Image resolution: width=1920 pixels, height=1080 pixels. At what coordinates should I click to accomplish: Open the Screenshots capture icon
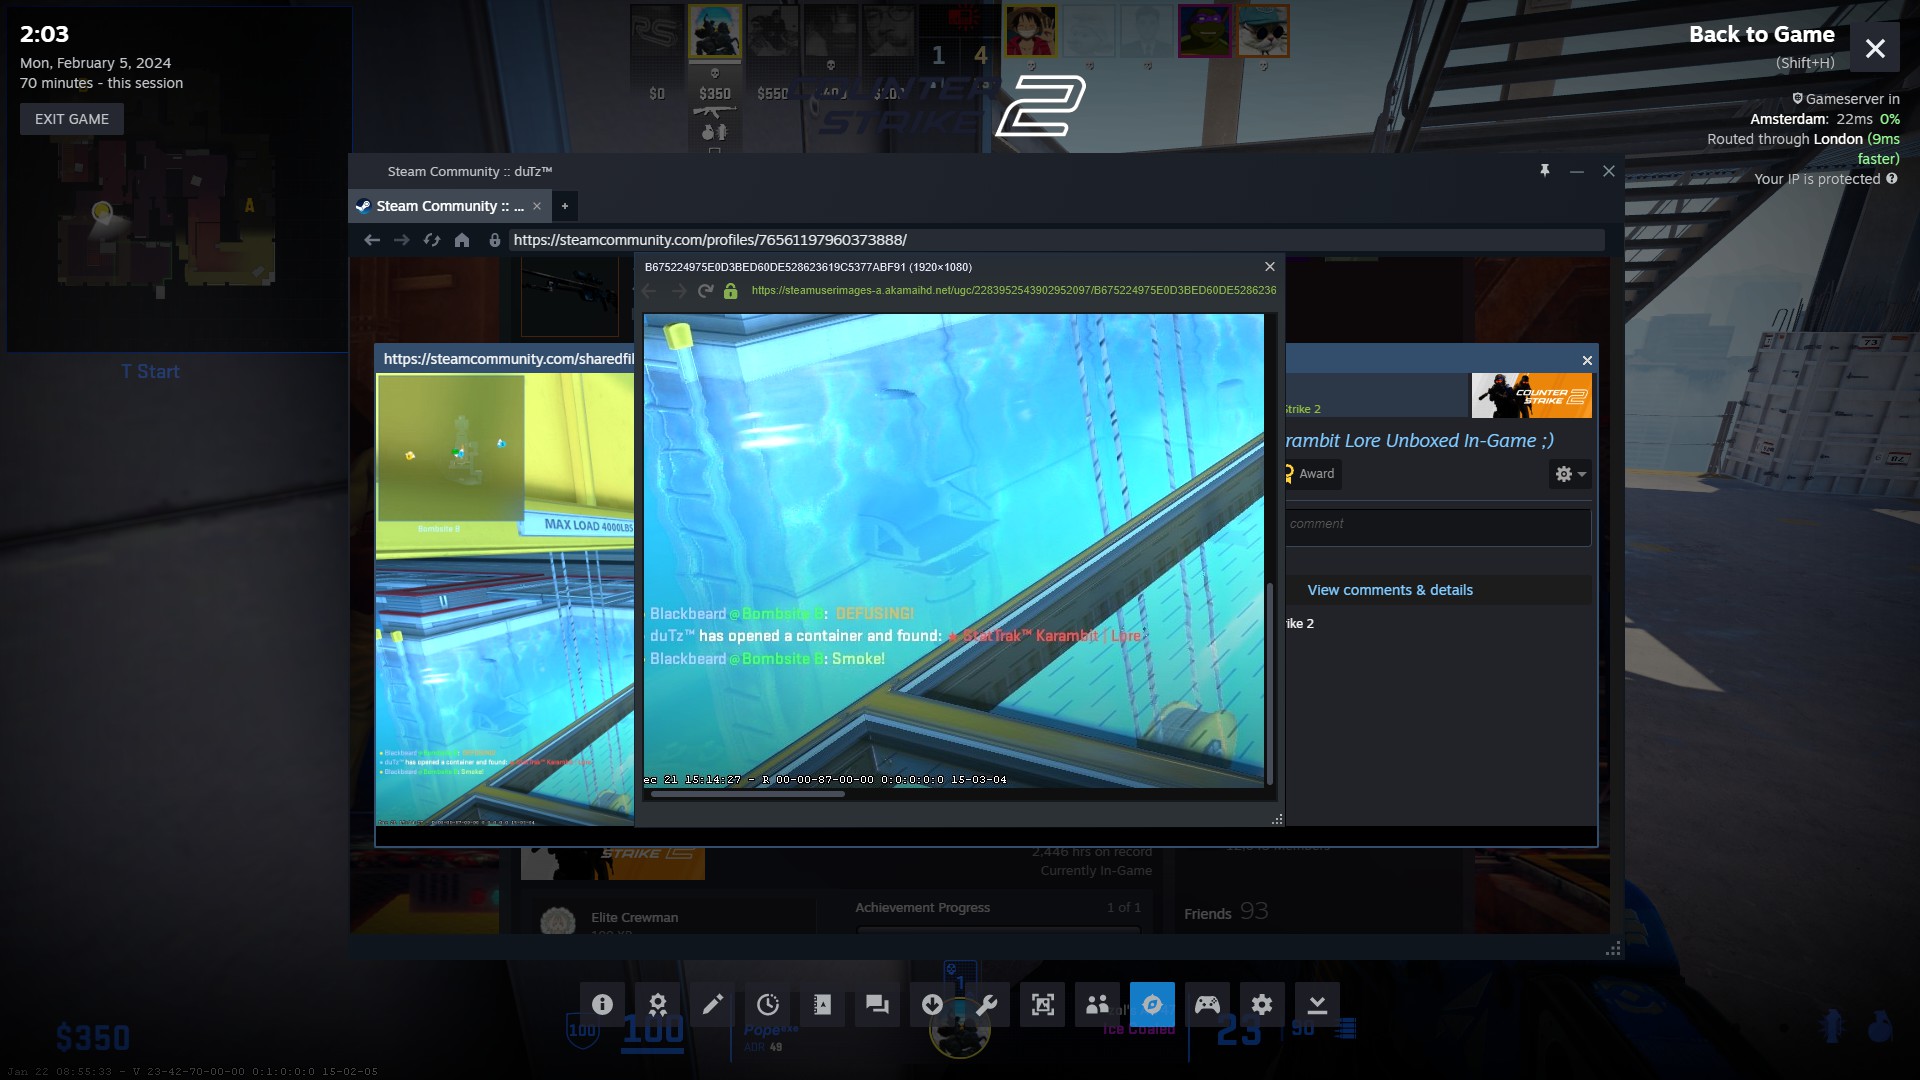tap(1042, 1005)
